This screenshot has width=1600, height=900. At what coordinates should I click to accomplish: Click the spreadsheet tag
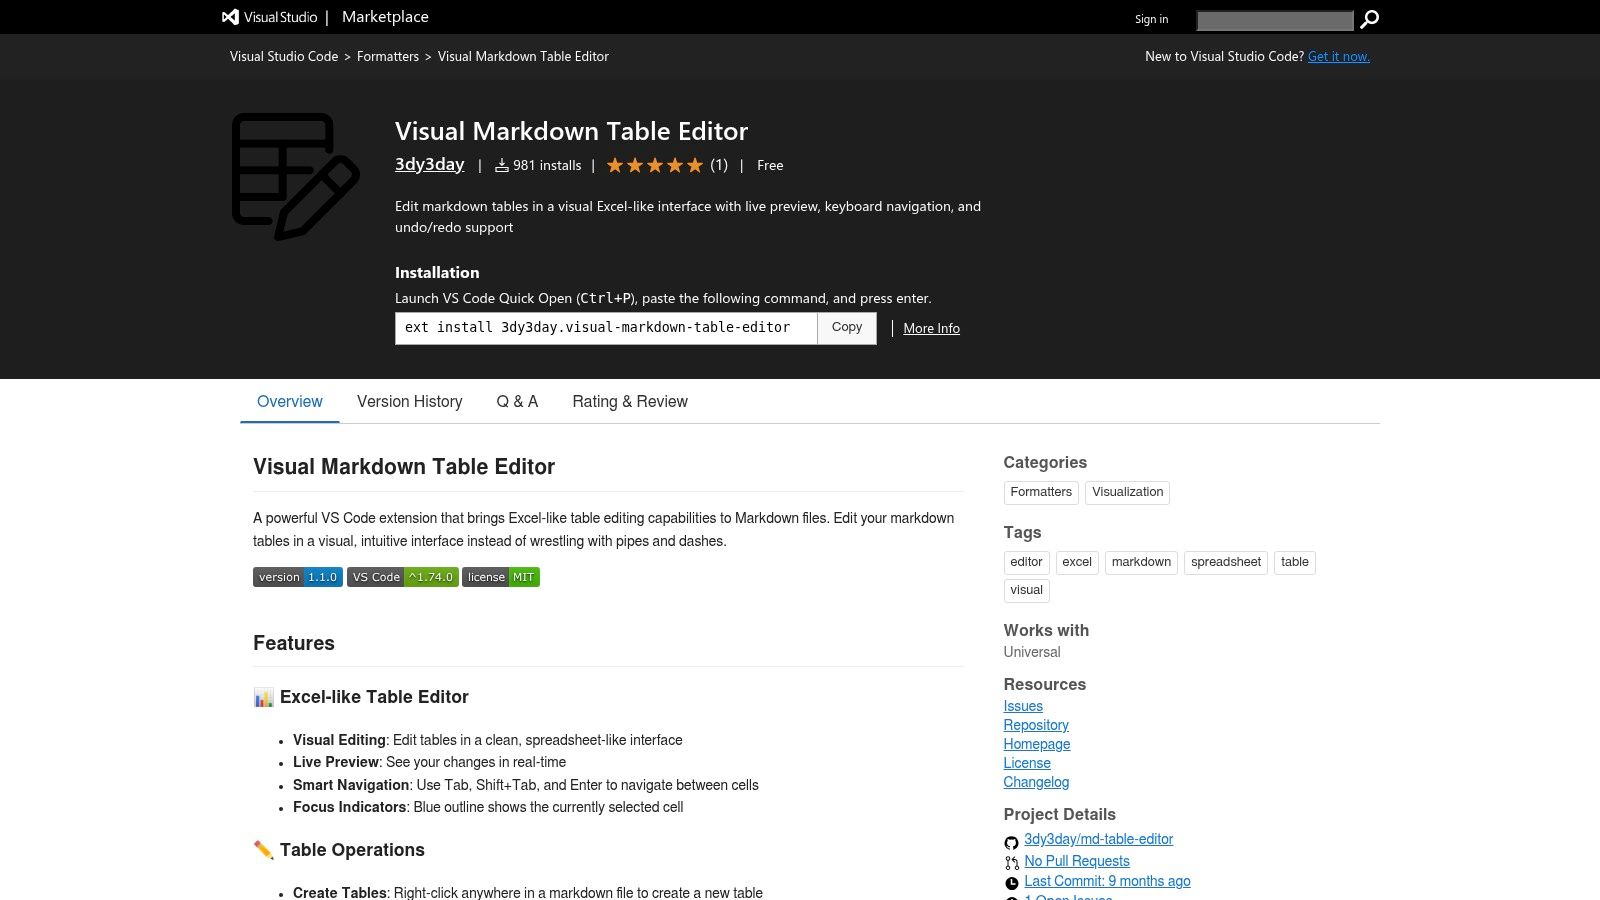click(x=1226, y=562)
